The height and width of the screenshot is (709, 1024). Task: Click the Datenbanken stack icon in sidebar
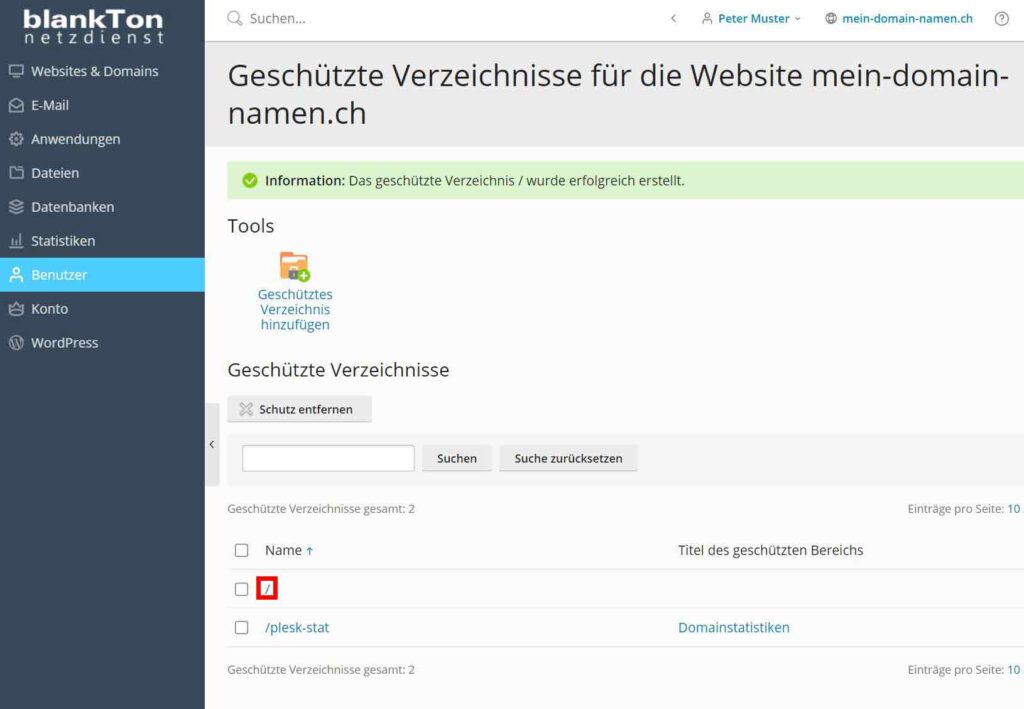[16, 207]
